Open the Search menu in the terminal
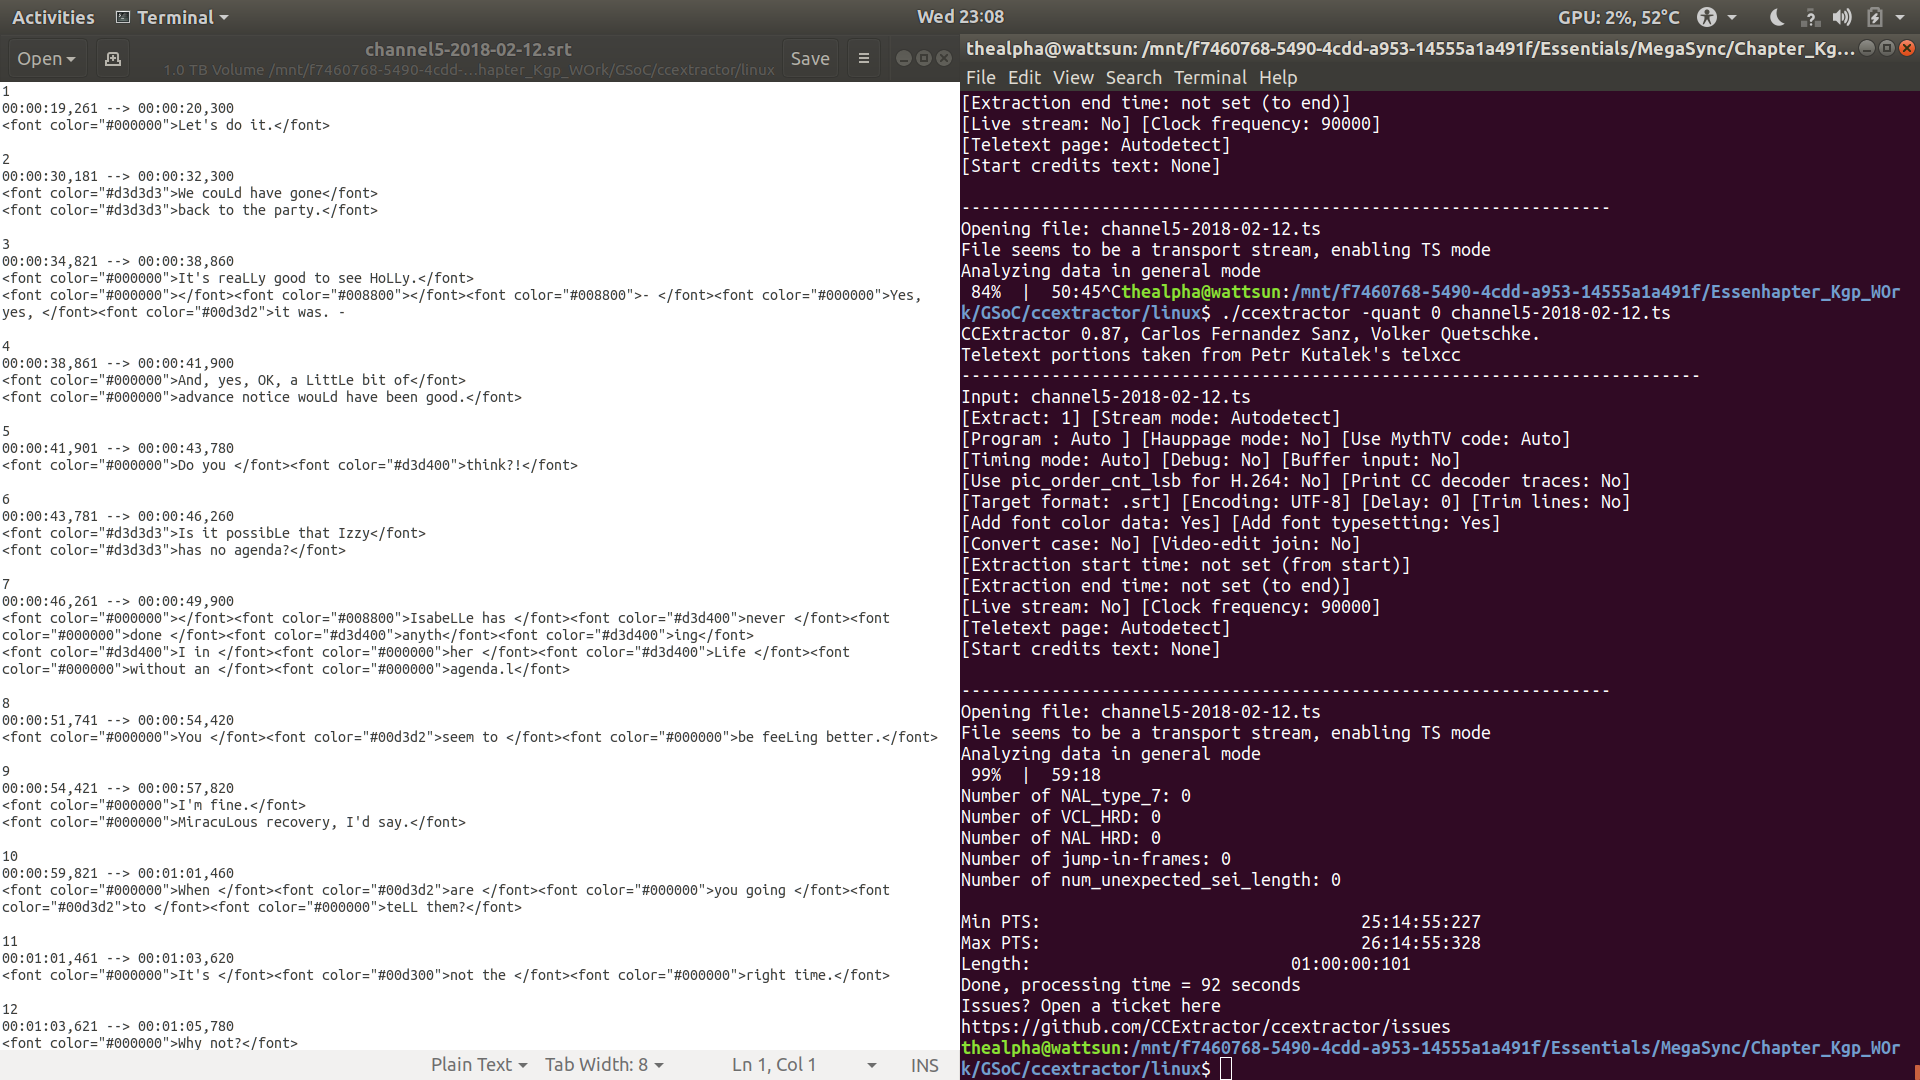The image size is (1920, 1080). (1133, 77)
